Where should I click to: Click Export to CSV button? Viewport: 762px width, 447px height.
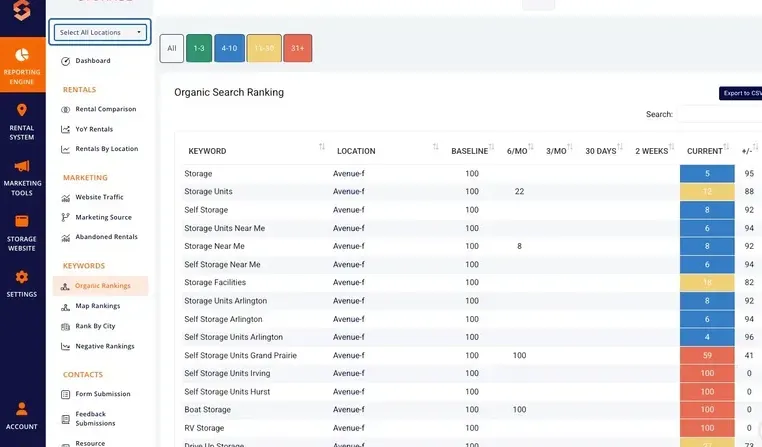741,93
